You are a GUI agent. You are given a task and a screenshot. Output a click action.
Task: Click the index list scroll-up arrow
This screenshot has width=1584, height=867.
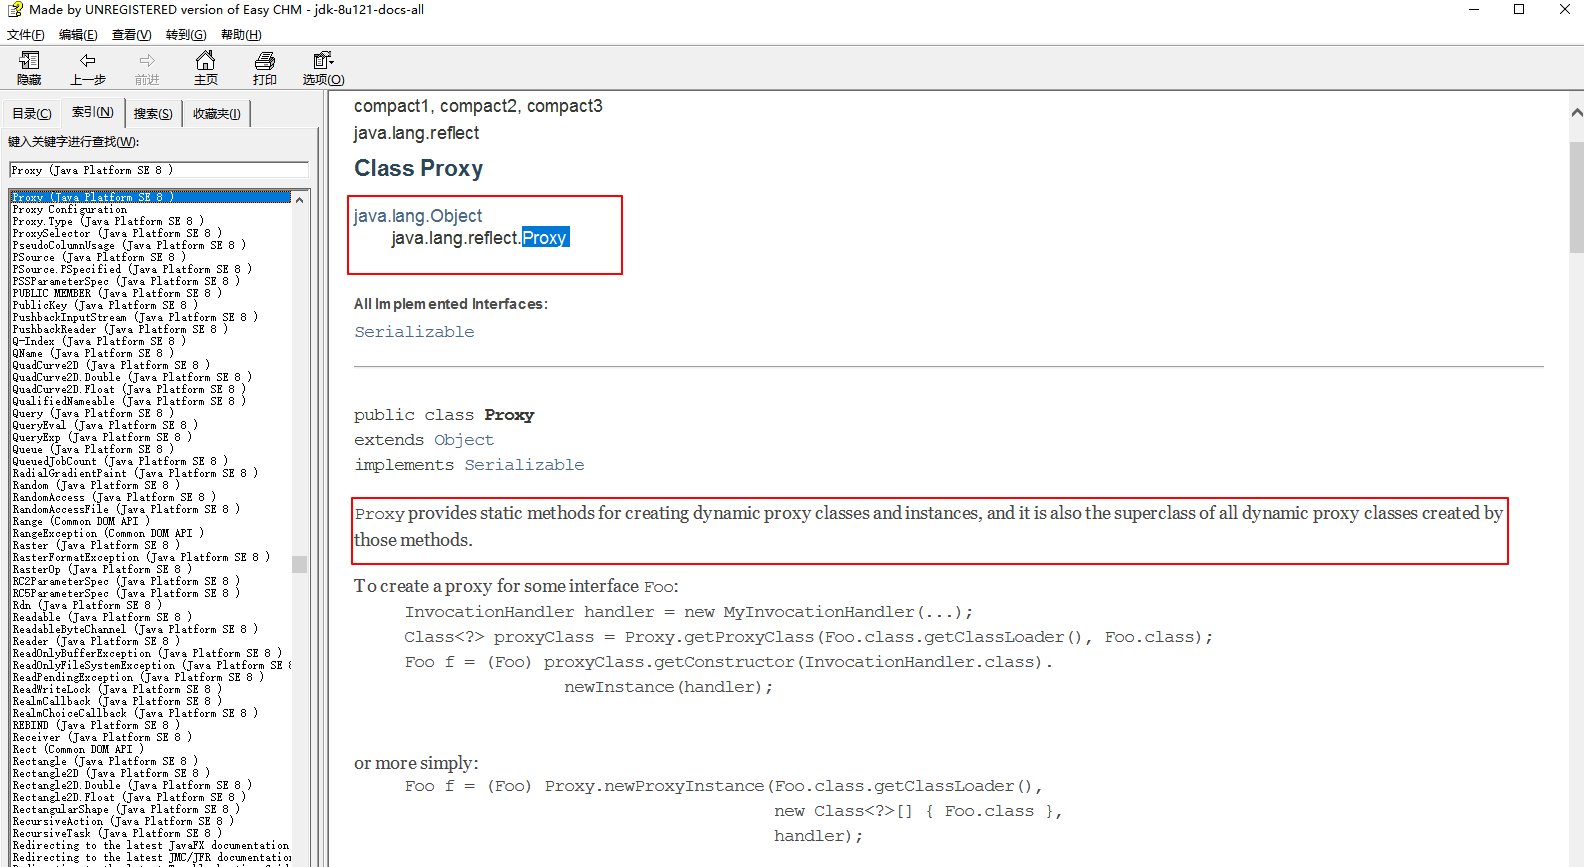pyautogui.click(x=299, y=198)
